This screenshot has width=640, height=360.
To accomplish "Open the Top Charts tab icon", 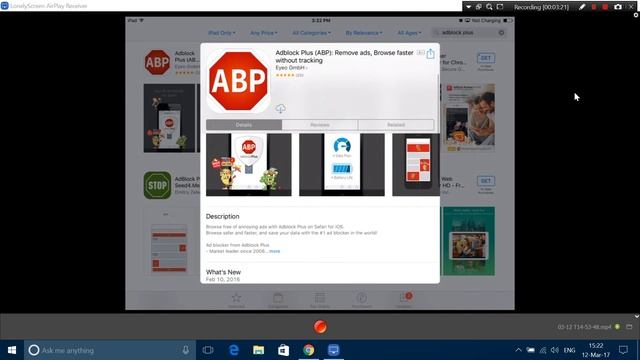I will [320, 300].
